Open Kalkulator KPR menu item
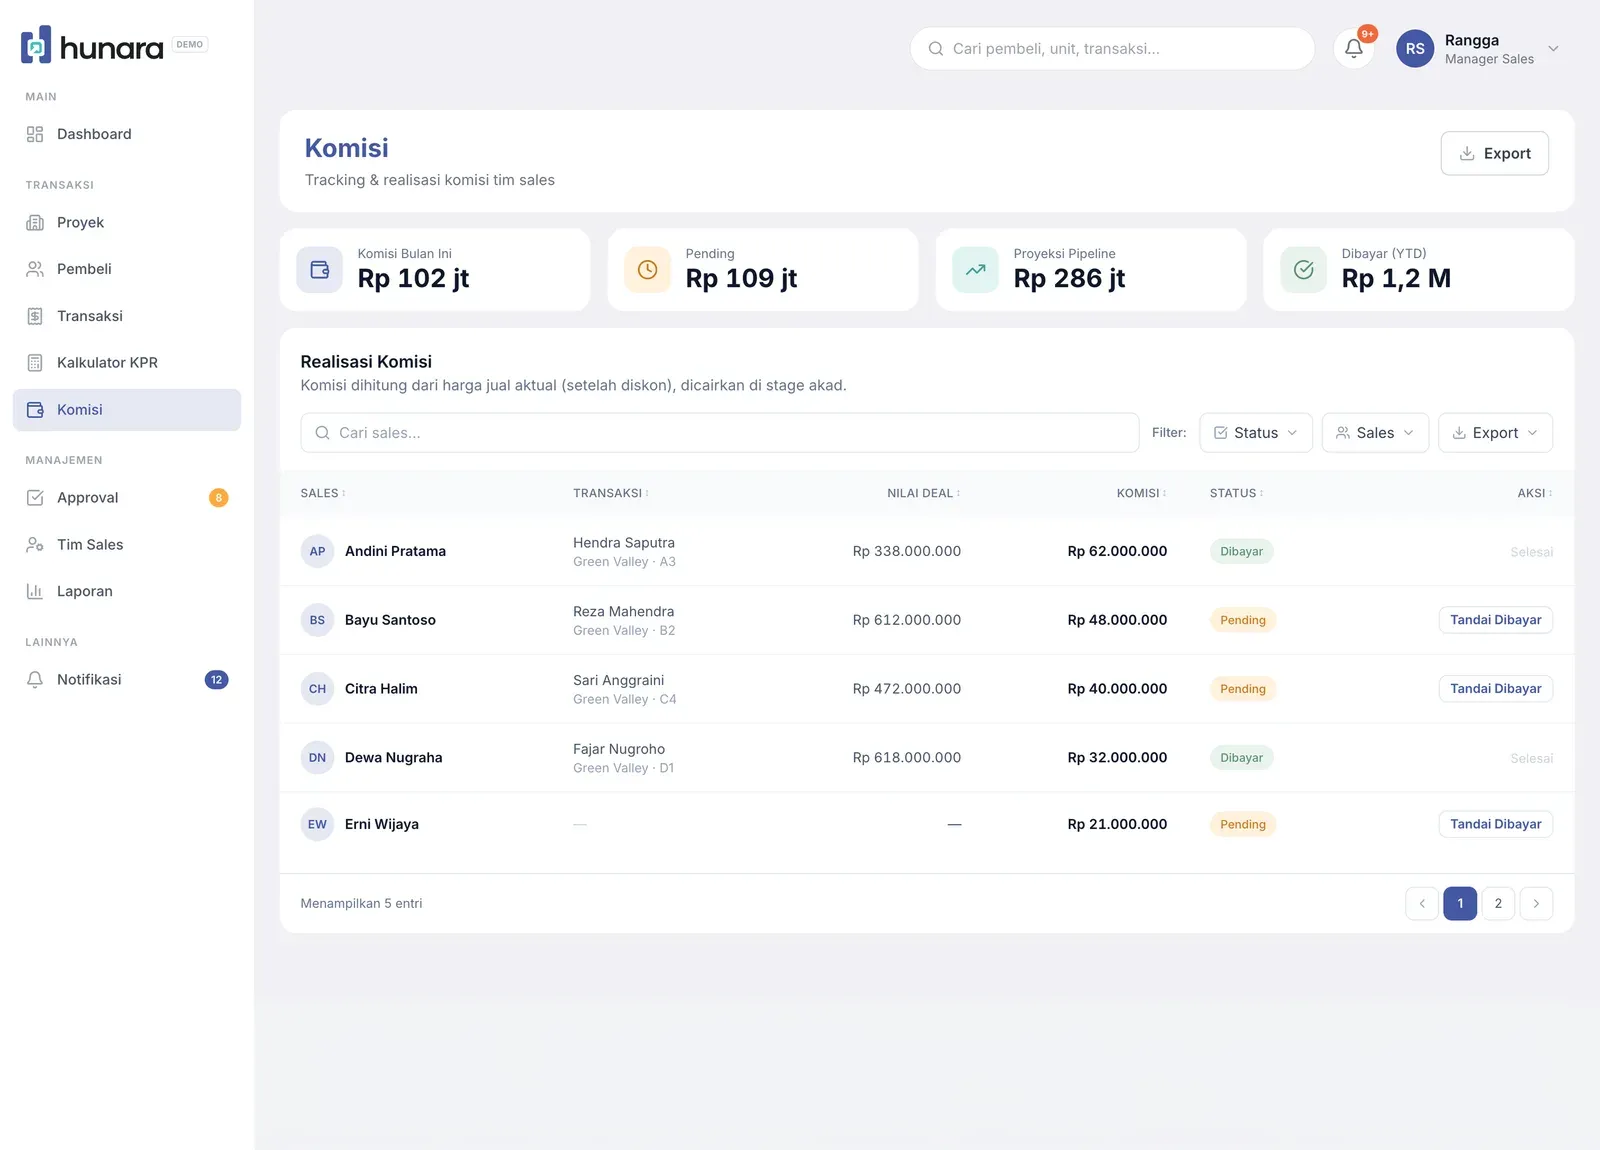Viewport: 1600px width, 1150px height. pyautogui.click(x=127, y=363)
